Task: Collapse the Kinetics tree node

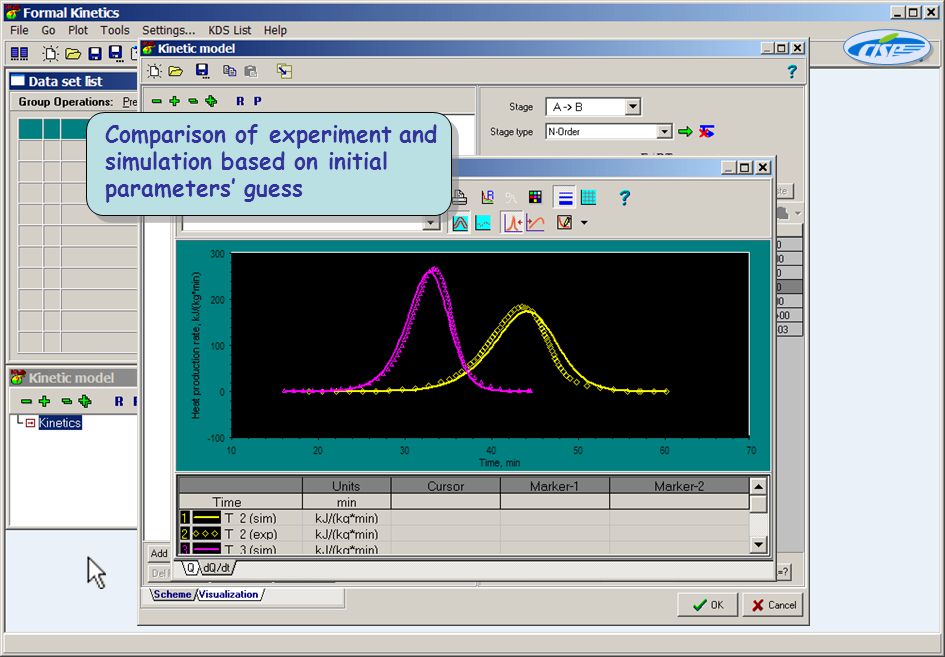Action: tap(30, 423)
